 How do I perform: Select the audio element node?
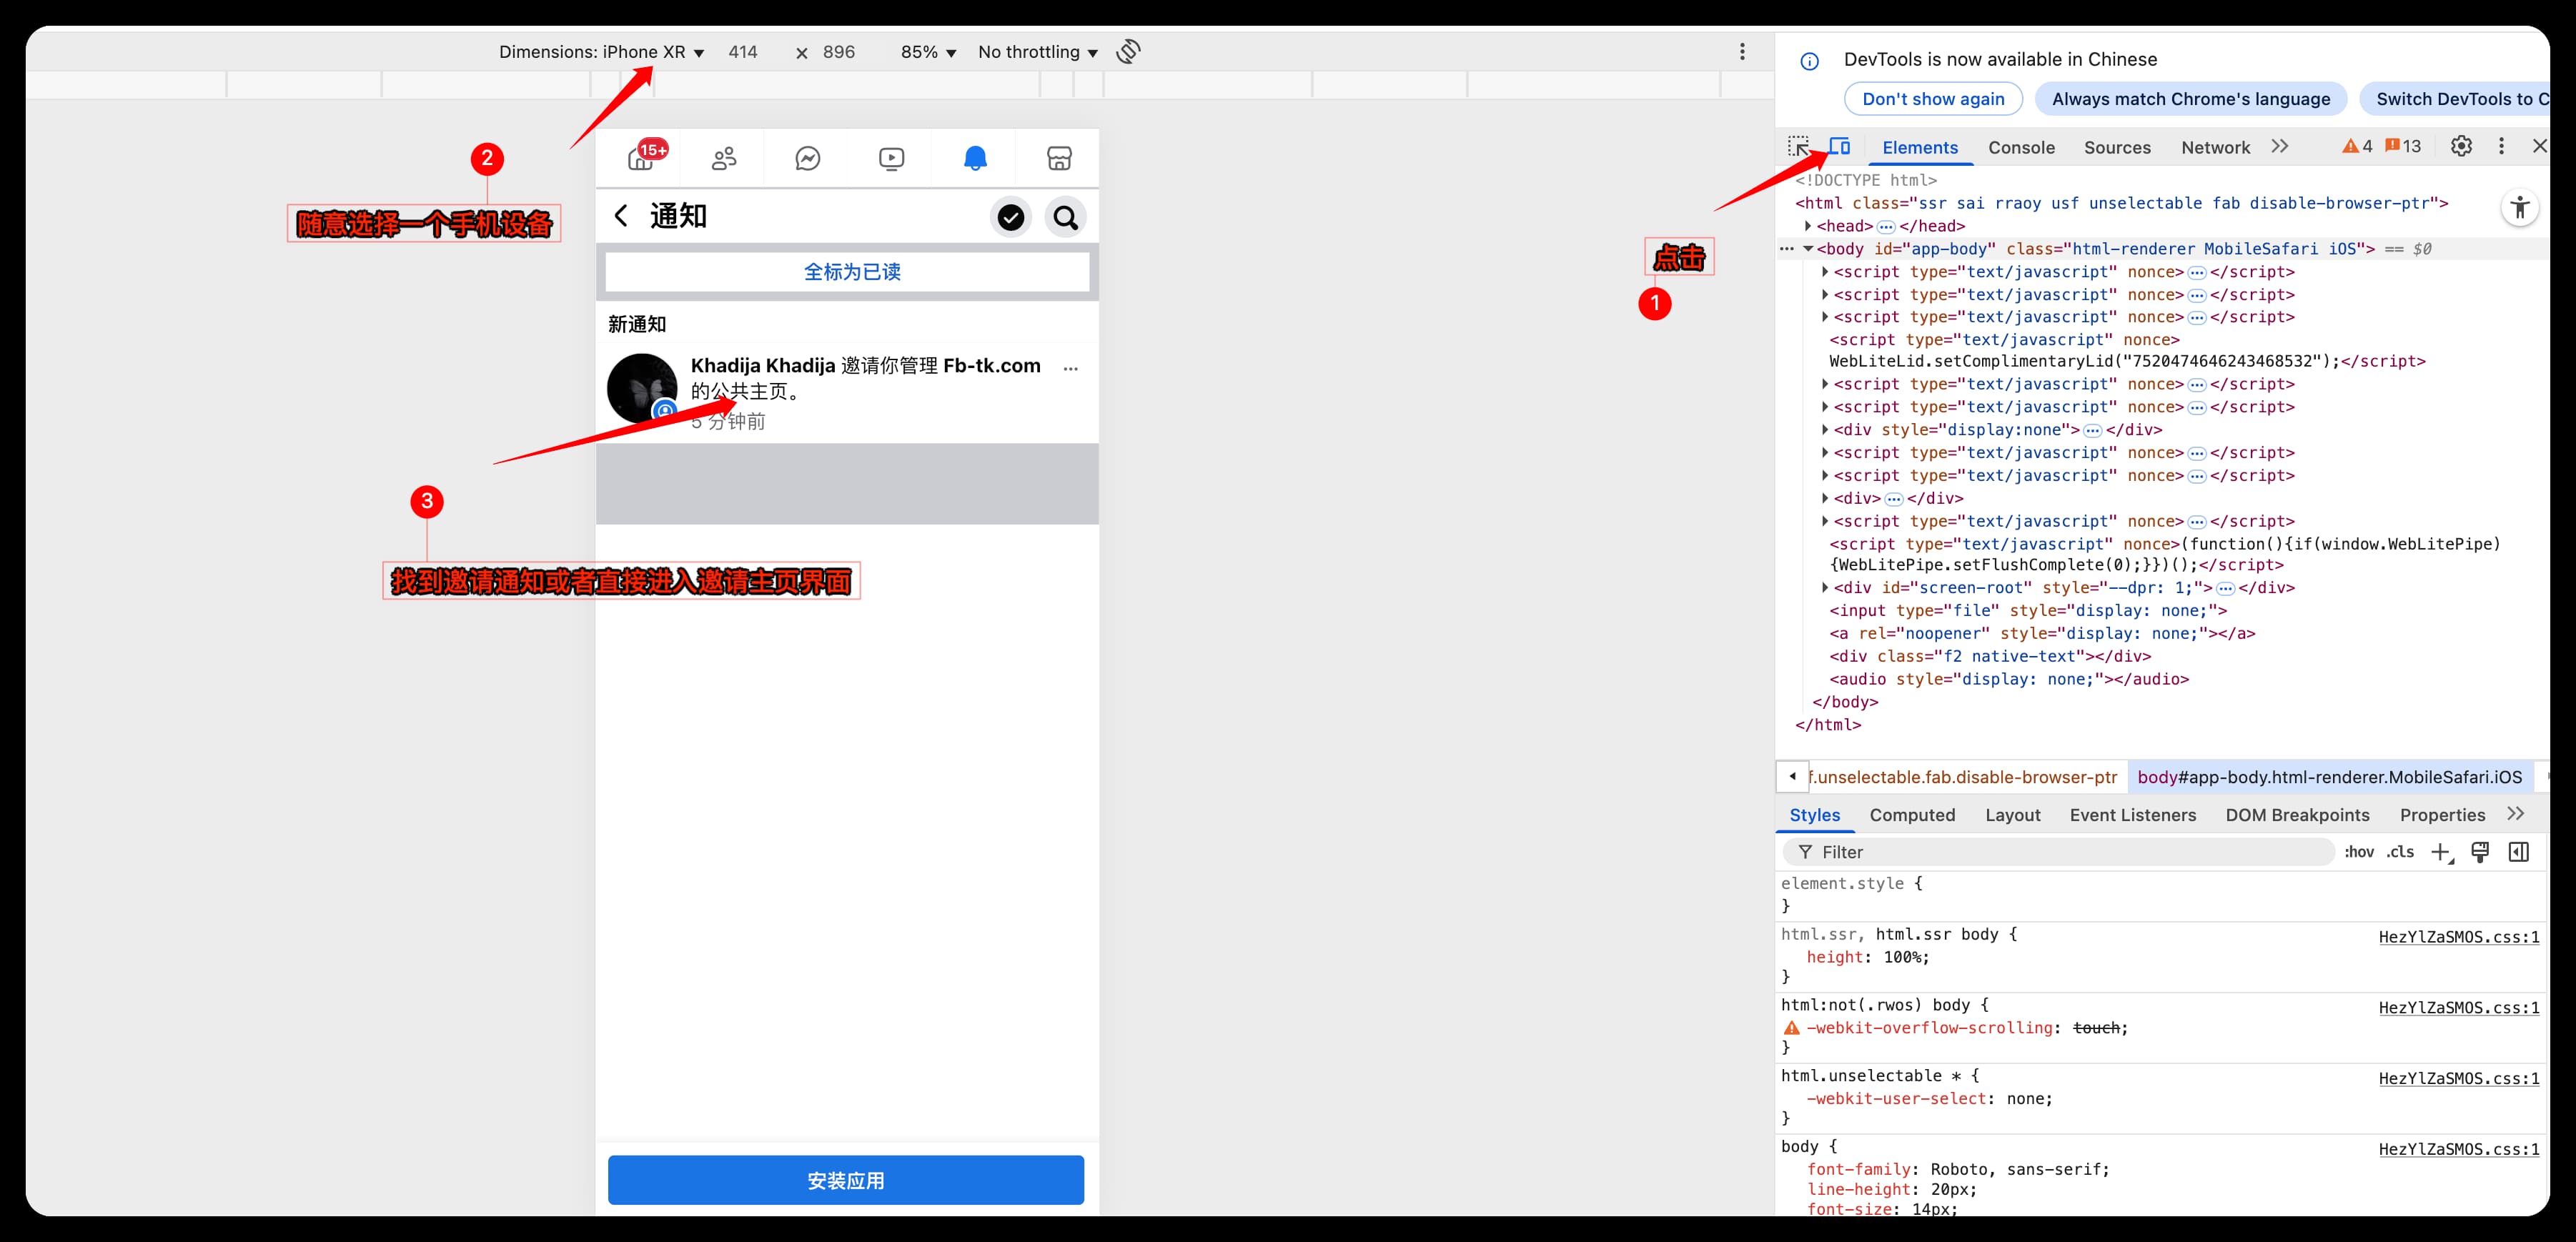[x=2009, y=679]
